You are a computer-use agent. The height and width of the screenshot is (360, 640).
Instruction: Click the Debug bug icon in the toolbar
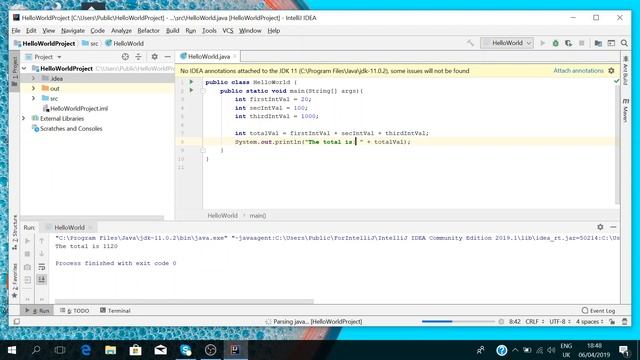pyautogui.click(x=556, y=43)
